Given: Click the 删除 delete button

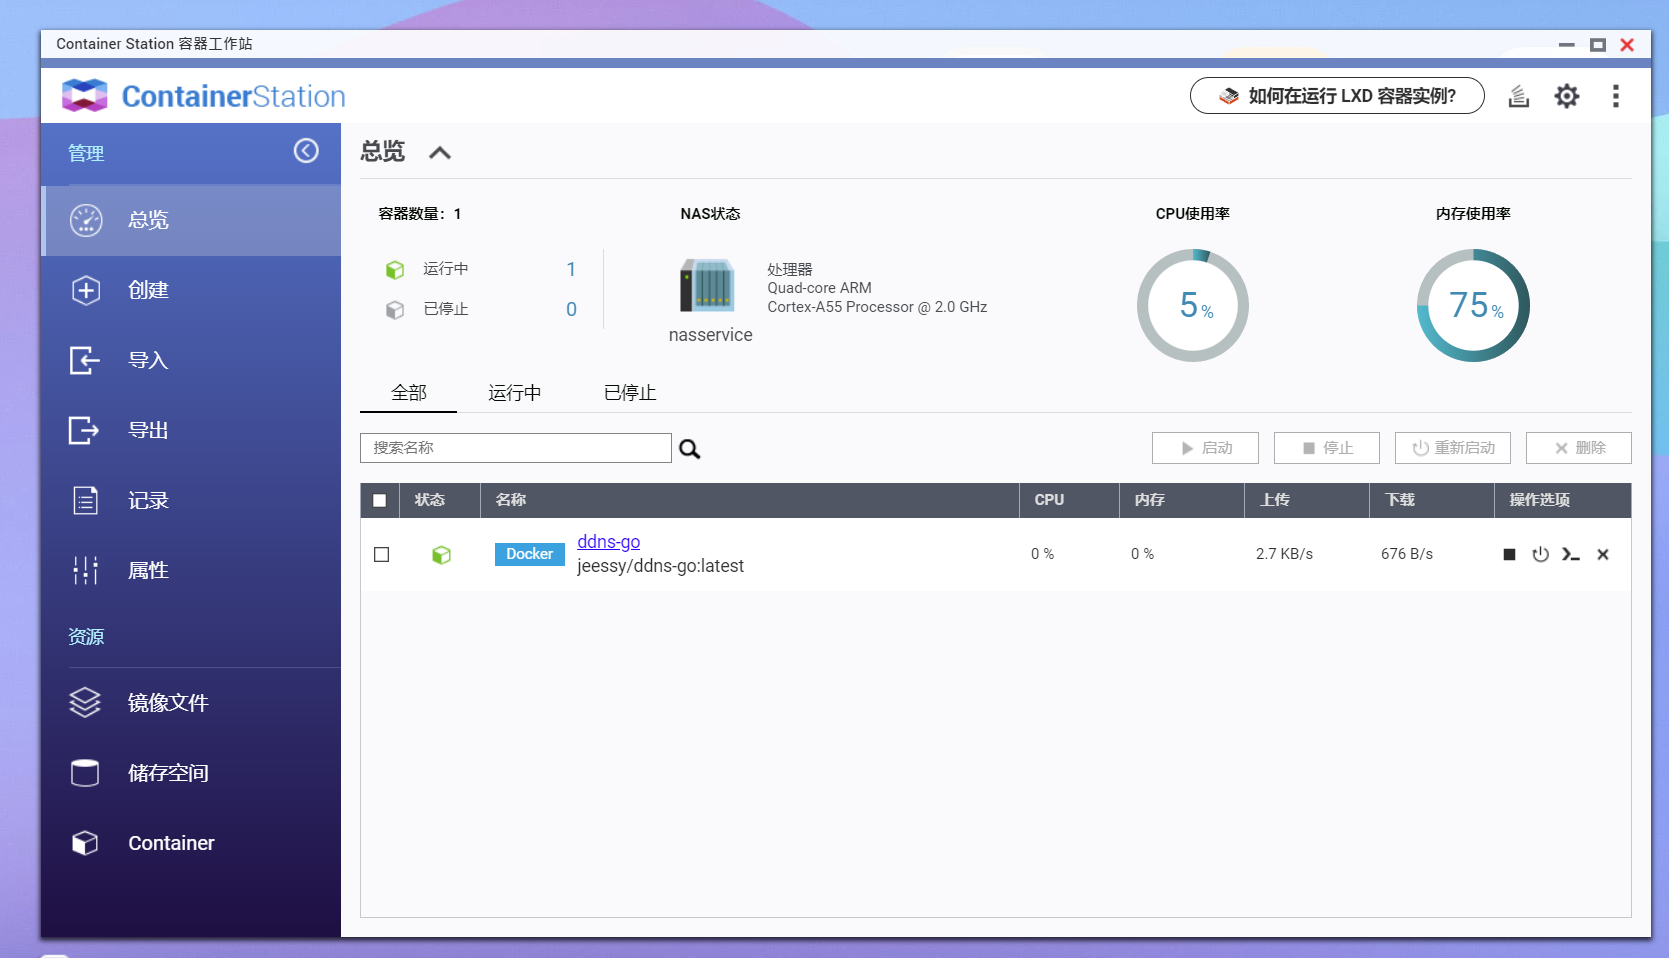Looking at the screenshot, I should pos(1579,448).
